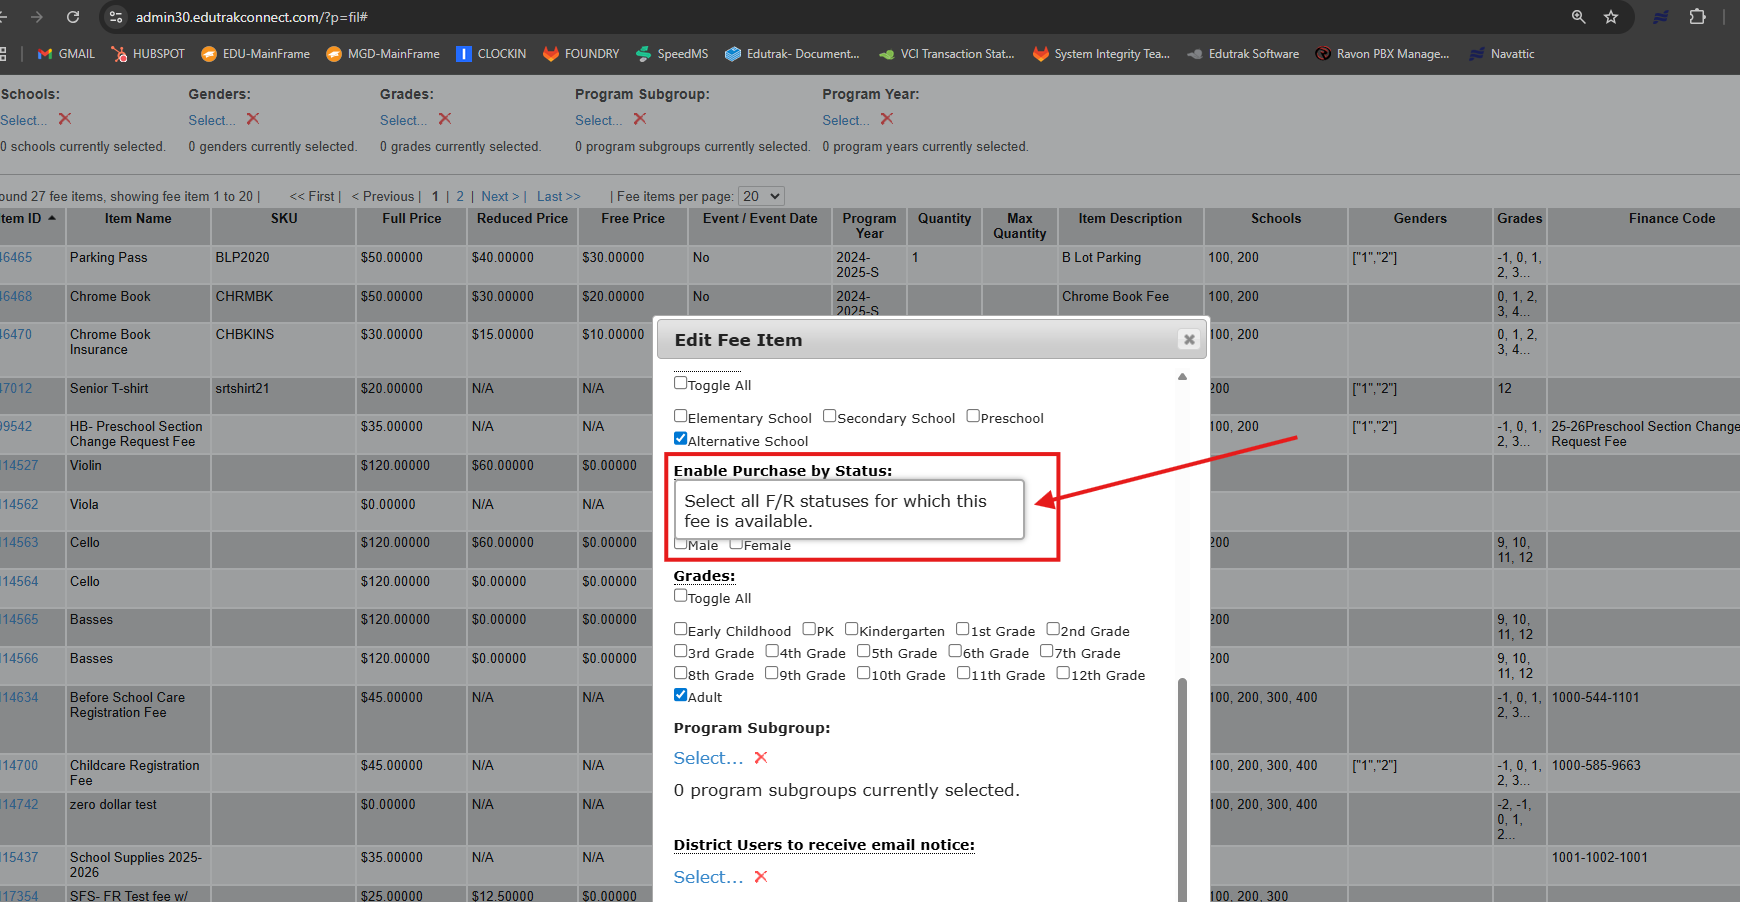Uncheck the Alternative School checkbox
Viewport: 1740px width, 902px height.
click(681, 439)
